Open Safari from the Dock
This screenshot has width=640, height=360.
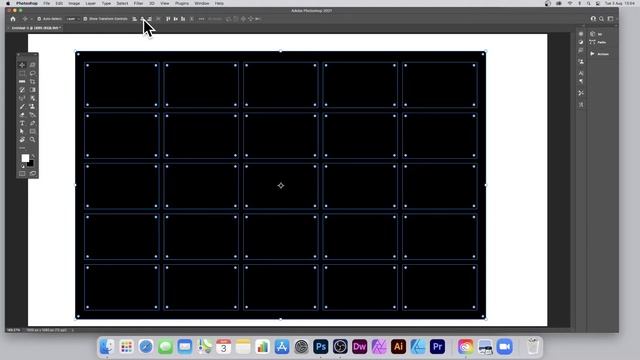pos(146,347)
